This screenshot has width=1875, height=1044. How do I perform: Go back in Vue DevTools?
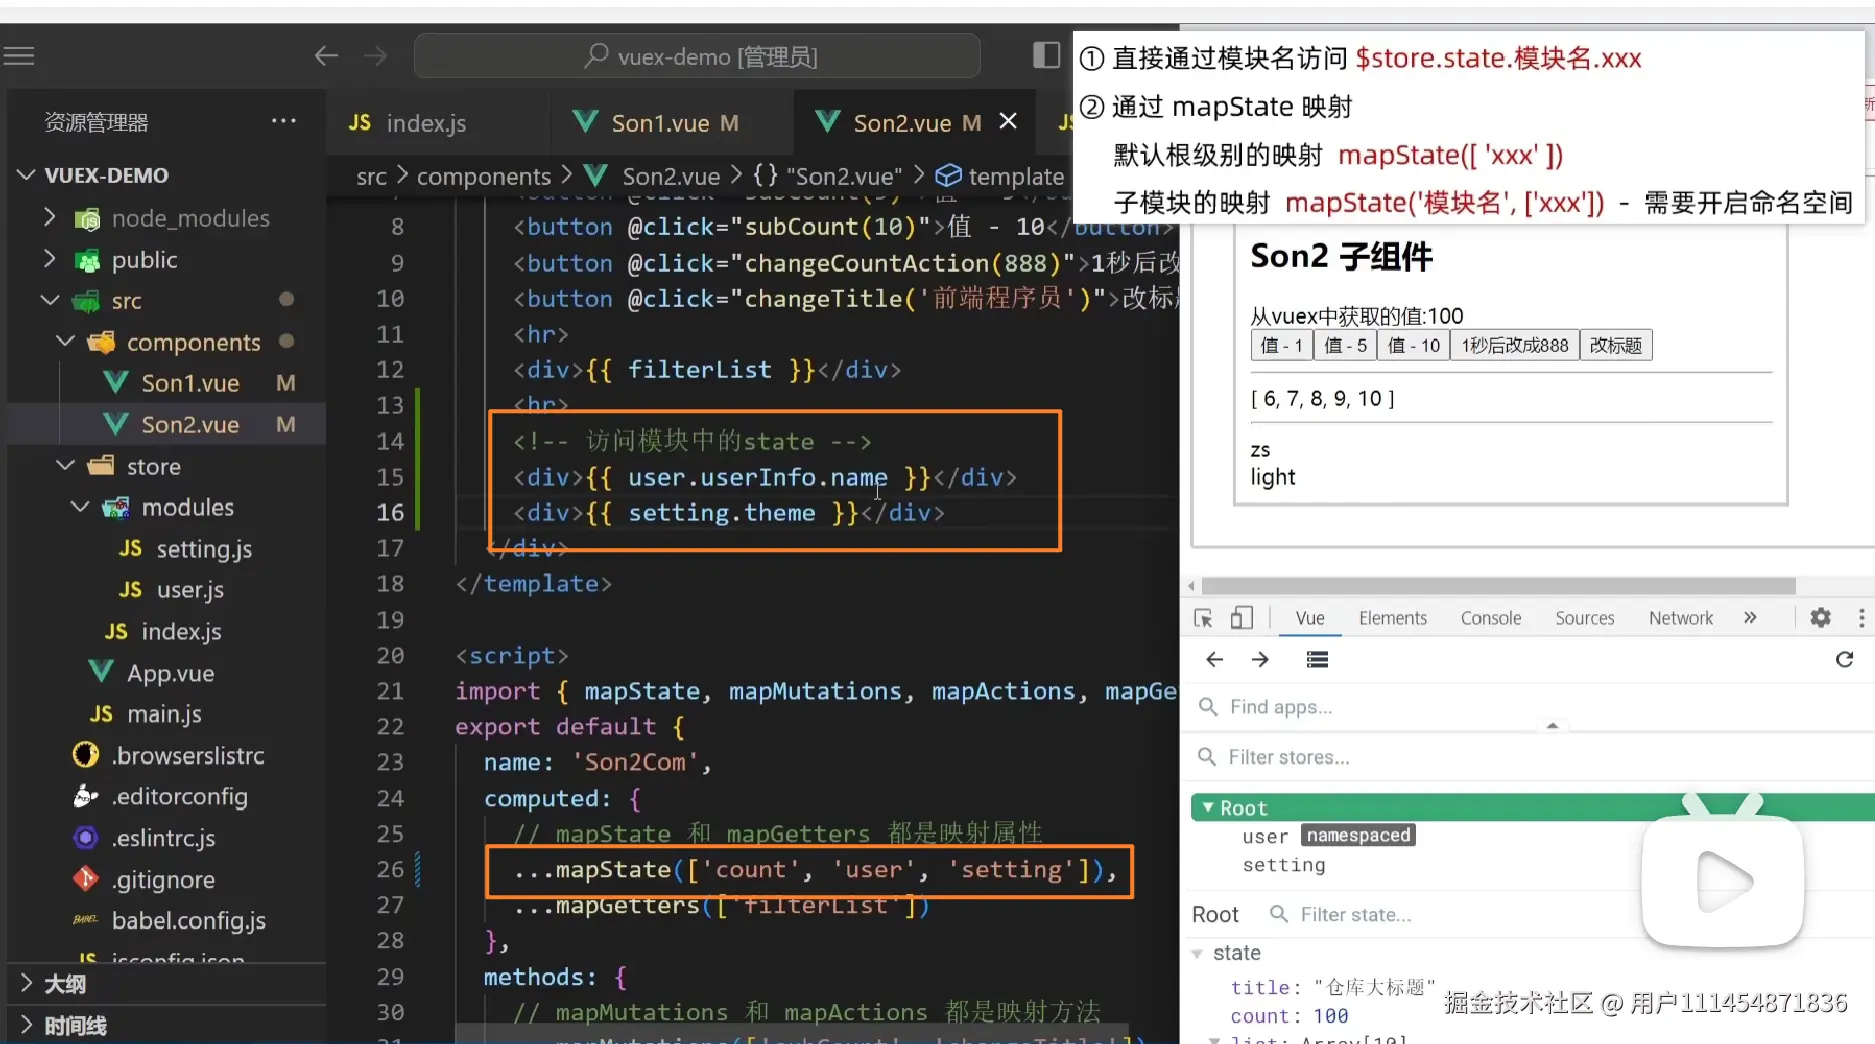pyautogui.click(x=1214, y=659)
